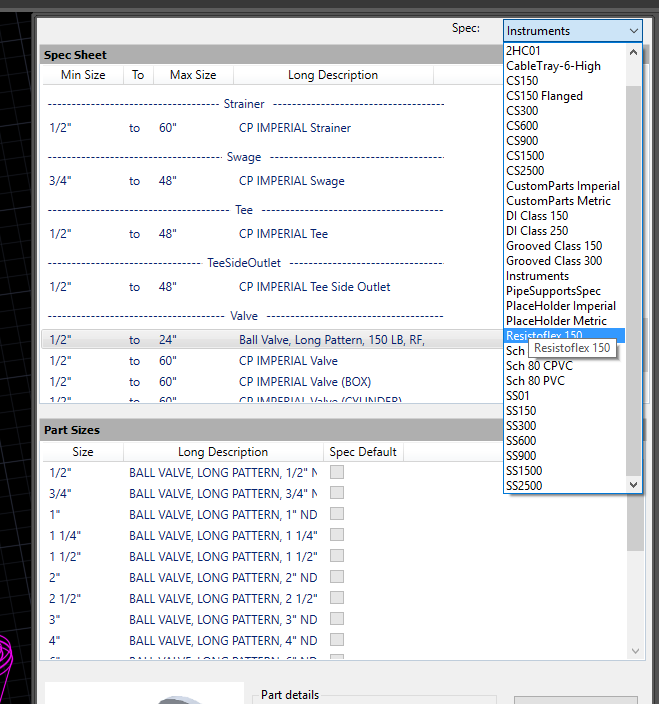Check Spec Default for 1/2" ball valve
Screen dimensions: 659x704
click(x=337, y=472)
